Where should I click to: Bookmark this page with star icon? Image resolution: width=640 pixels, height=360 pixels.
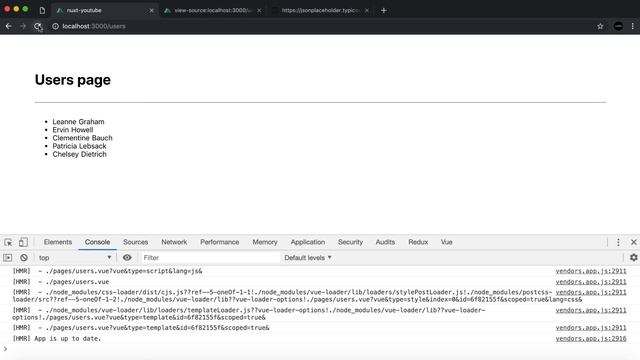tap(600, 26)
